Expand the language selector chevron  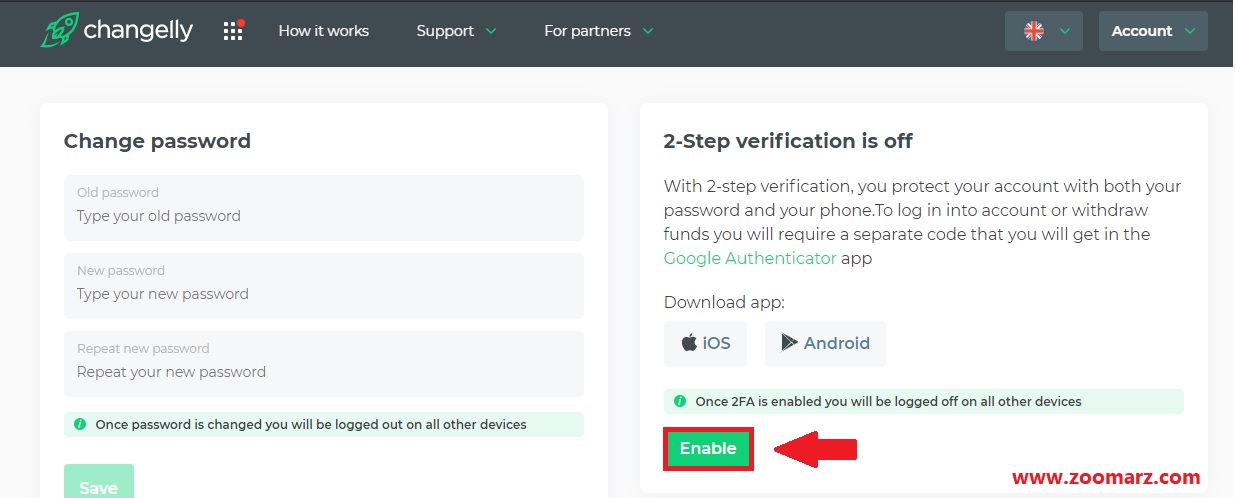click(x=1065, y=31)
